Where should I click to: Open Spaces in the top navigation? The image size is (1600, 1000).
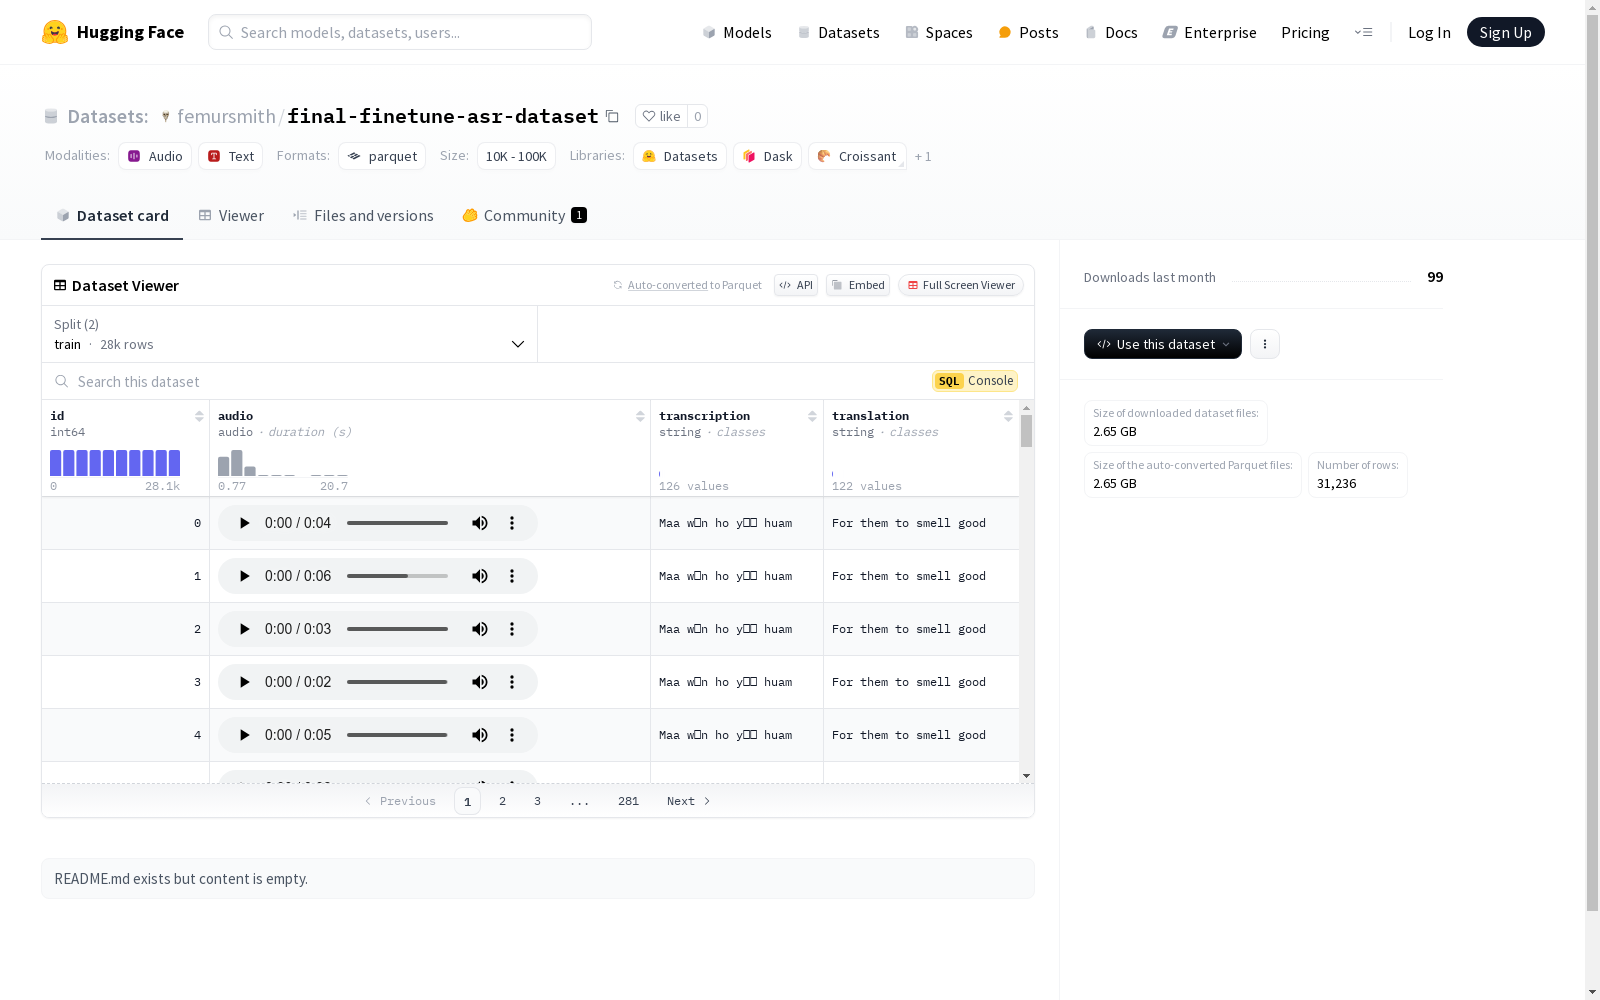coord(939,33)
